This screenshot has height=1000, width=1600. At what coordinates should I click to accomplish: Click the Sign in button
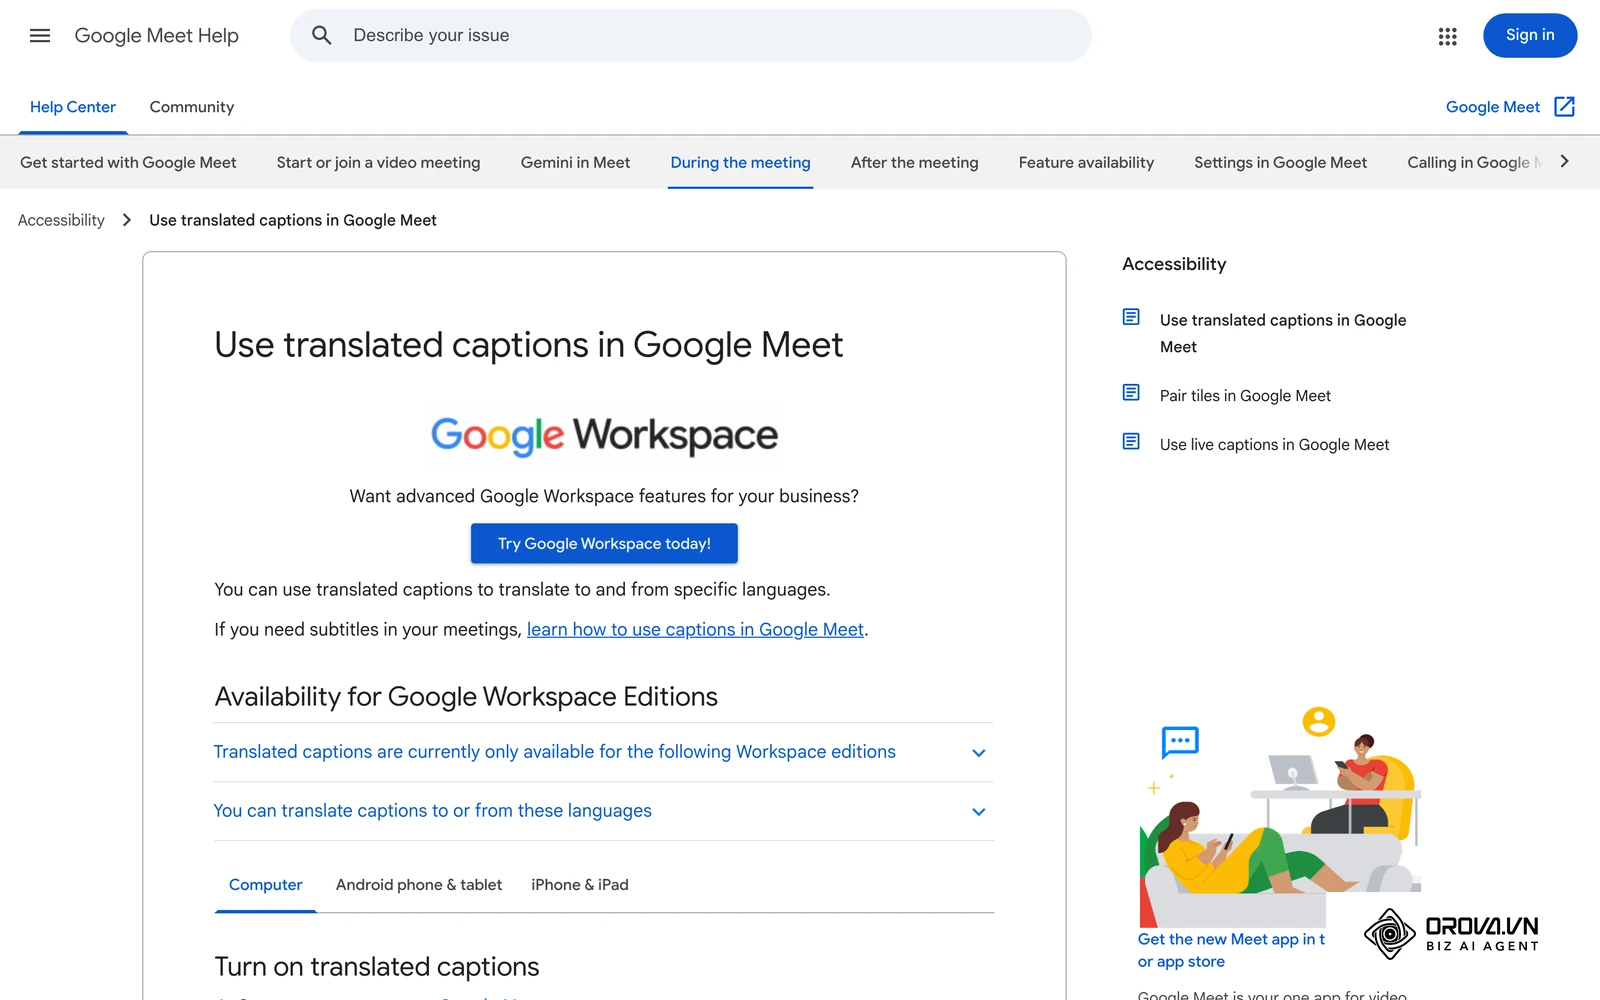point(1530,36)
